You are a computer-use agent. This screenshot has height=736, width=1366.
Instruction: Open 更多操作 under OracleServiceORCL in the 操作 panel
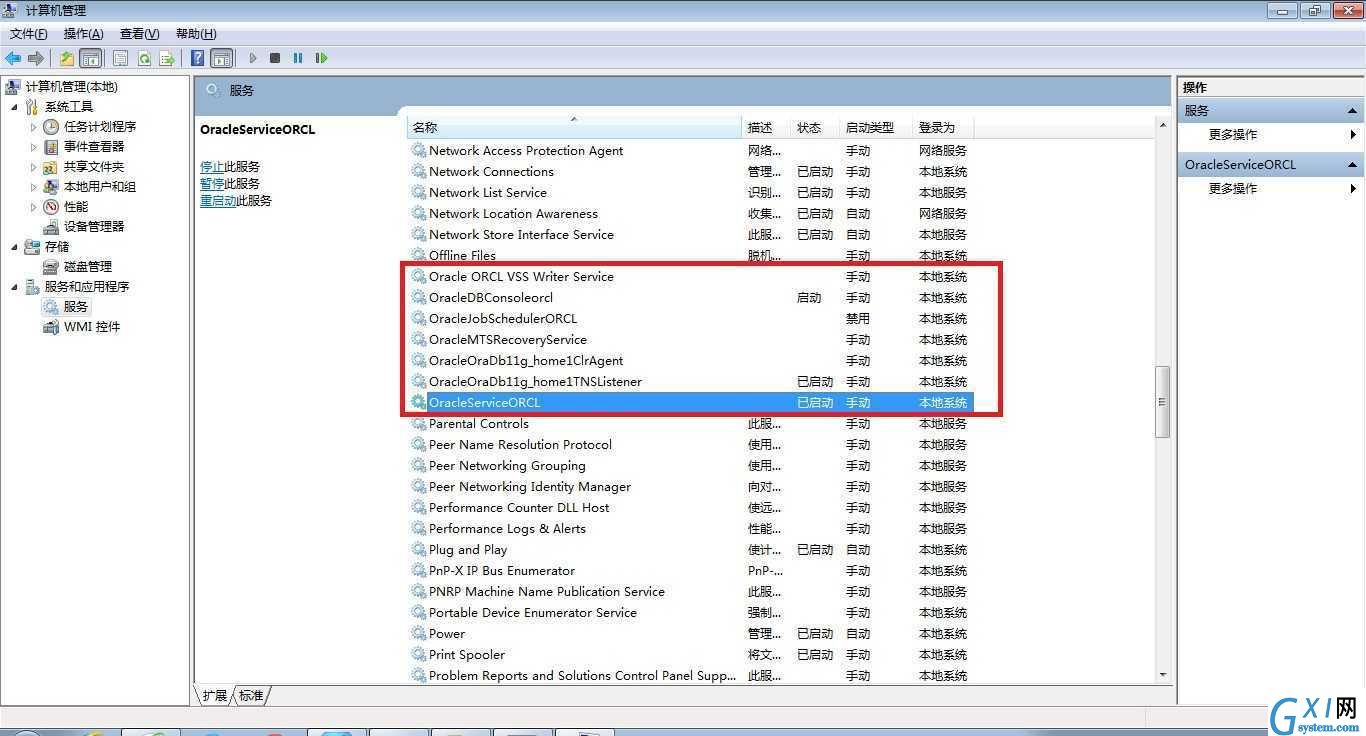click(1233, 189)
